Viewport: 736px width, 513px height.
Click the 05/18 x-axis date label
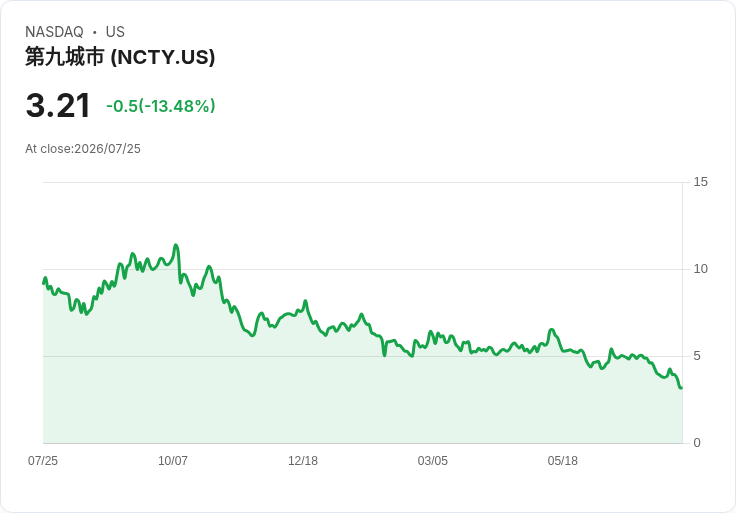562,461
